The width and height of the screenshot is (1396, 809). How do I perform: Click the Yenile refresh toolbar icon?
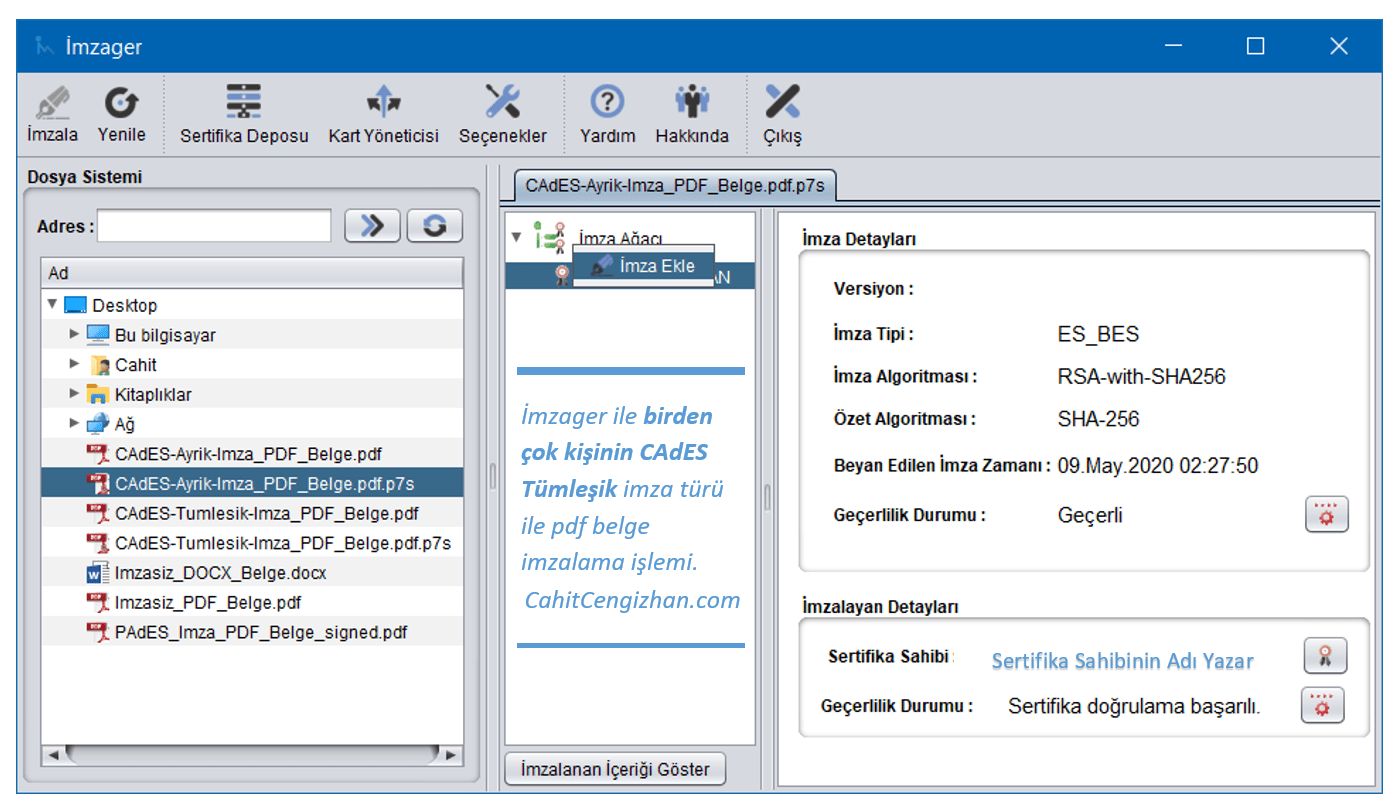(121, 114)
